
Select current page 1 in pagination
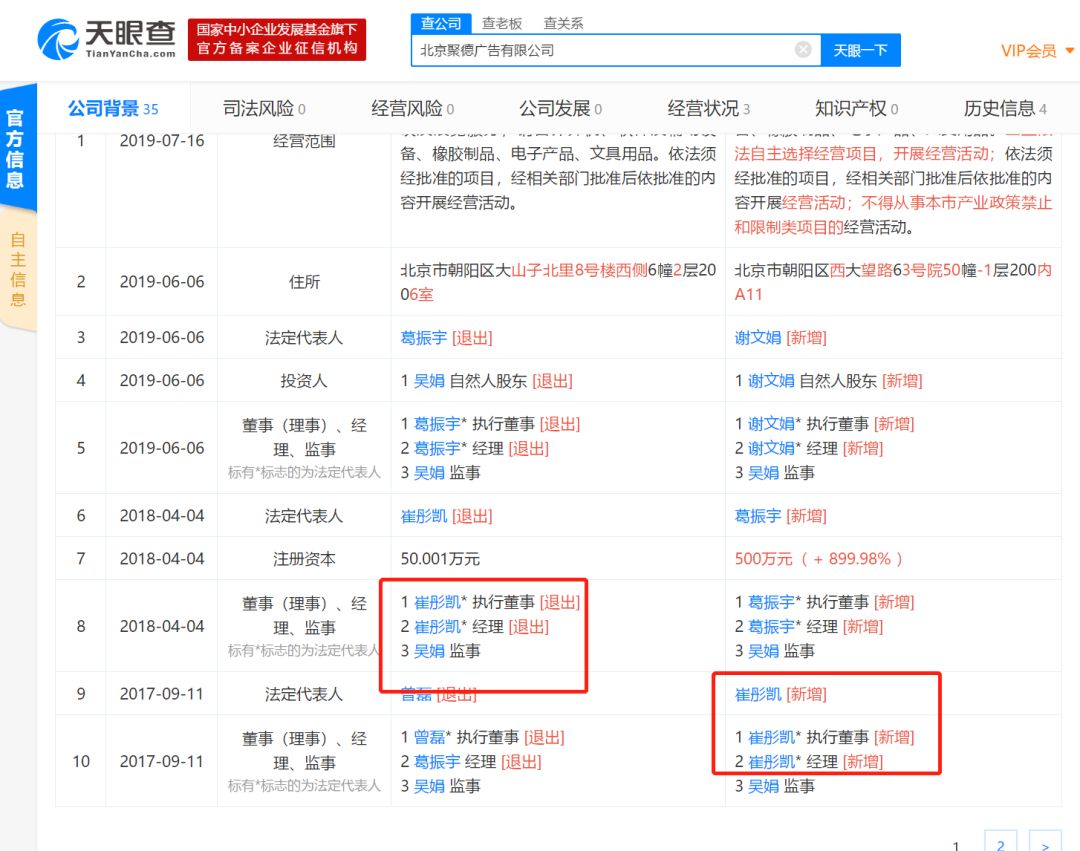955,845
